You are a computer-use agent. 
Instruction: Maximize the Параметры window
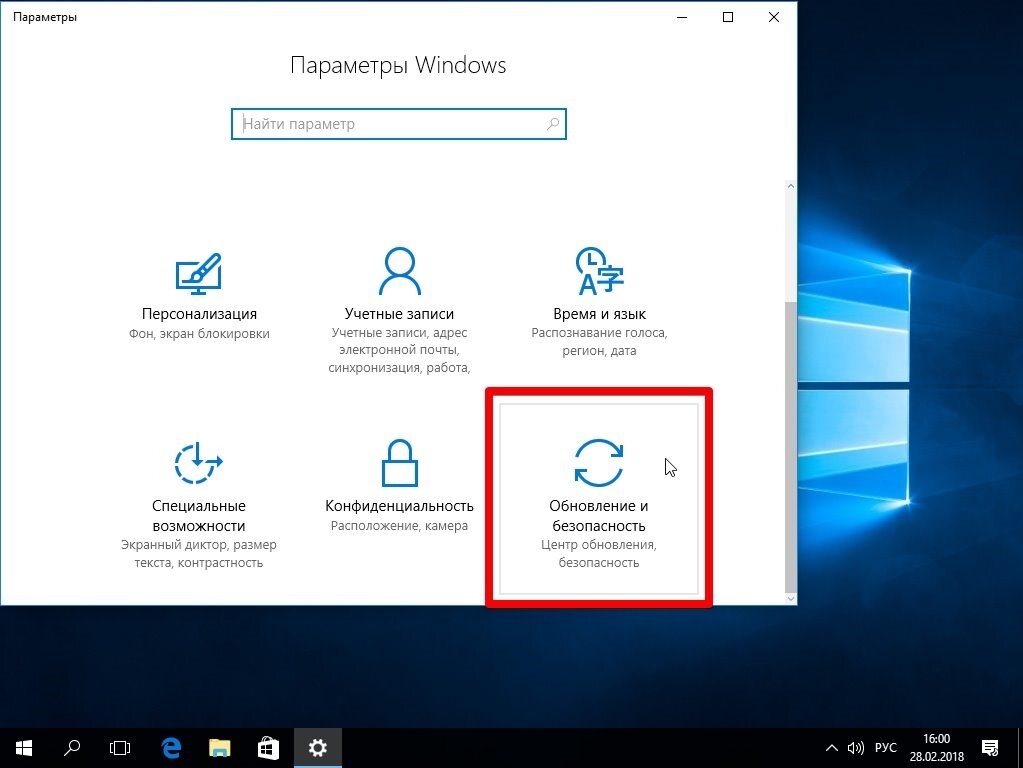click(x=728, y=17)
